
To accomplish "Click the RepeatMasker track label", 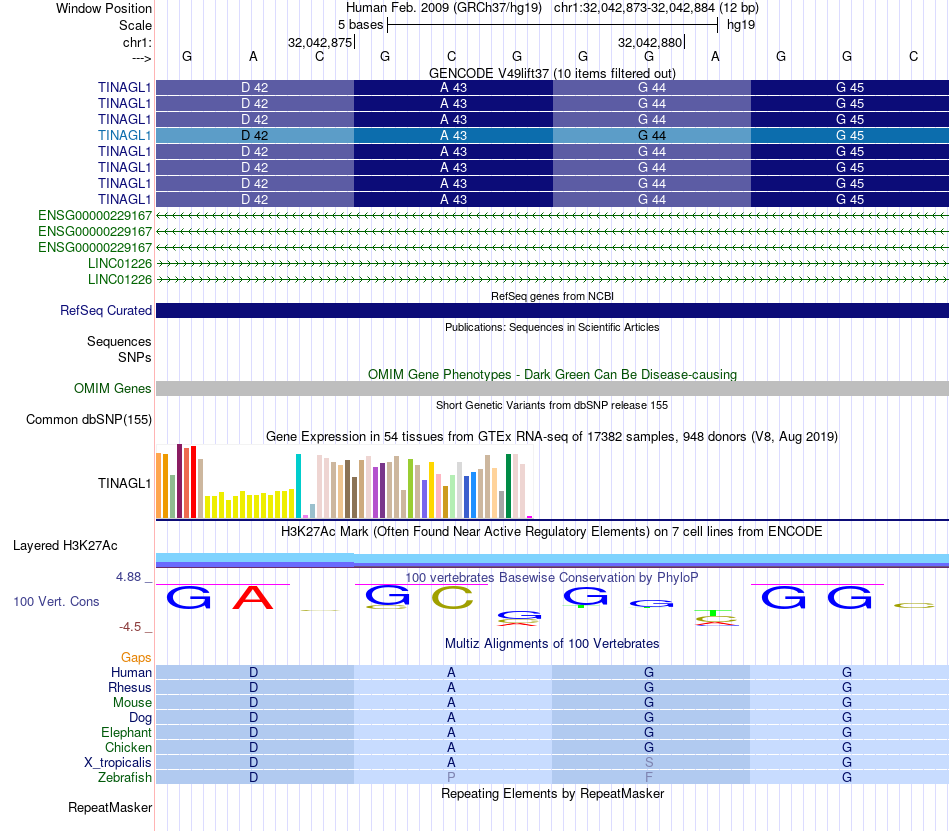I will [110, 807].
